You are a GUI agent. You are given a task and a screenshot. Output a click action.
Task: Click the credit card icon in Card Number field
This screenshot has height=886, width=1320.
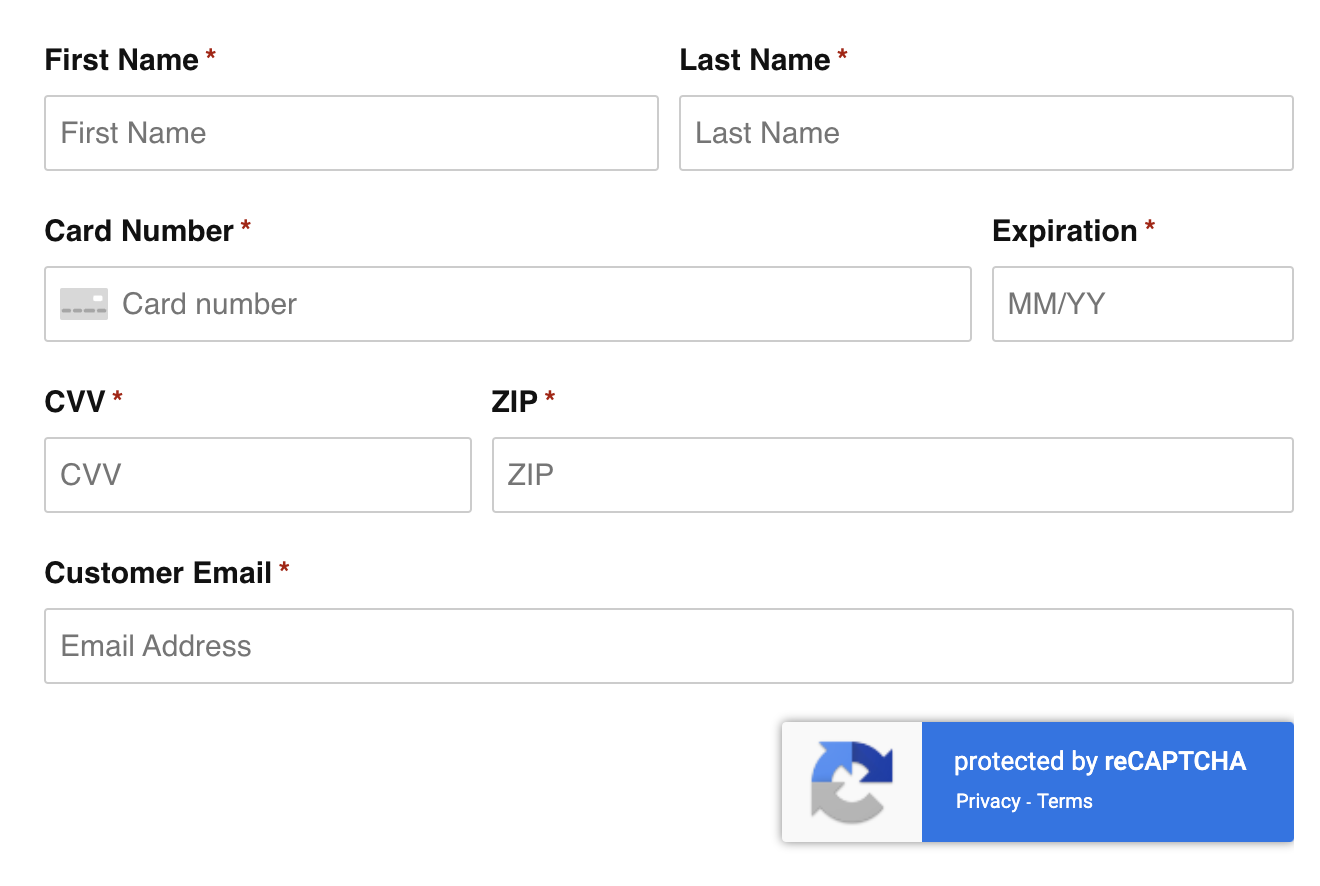coord(84,304)
